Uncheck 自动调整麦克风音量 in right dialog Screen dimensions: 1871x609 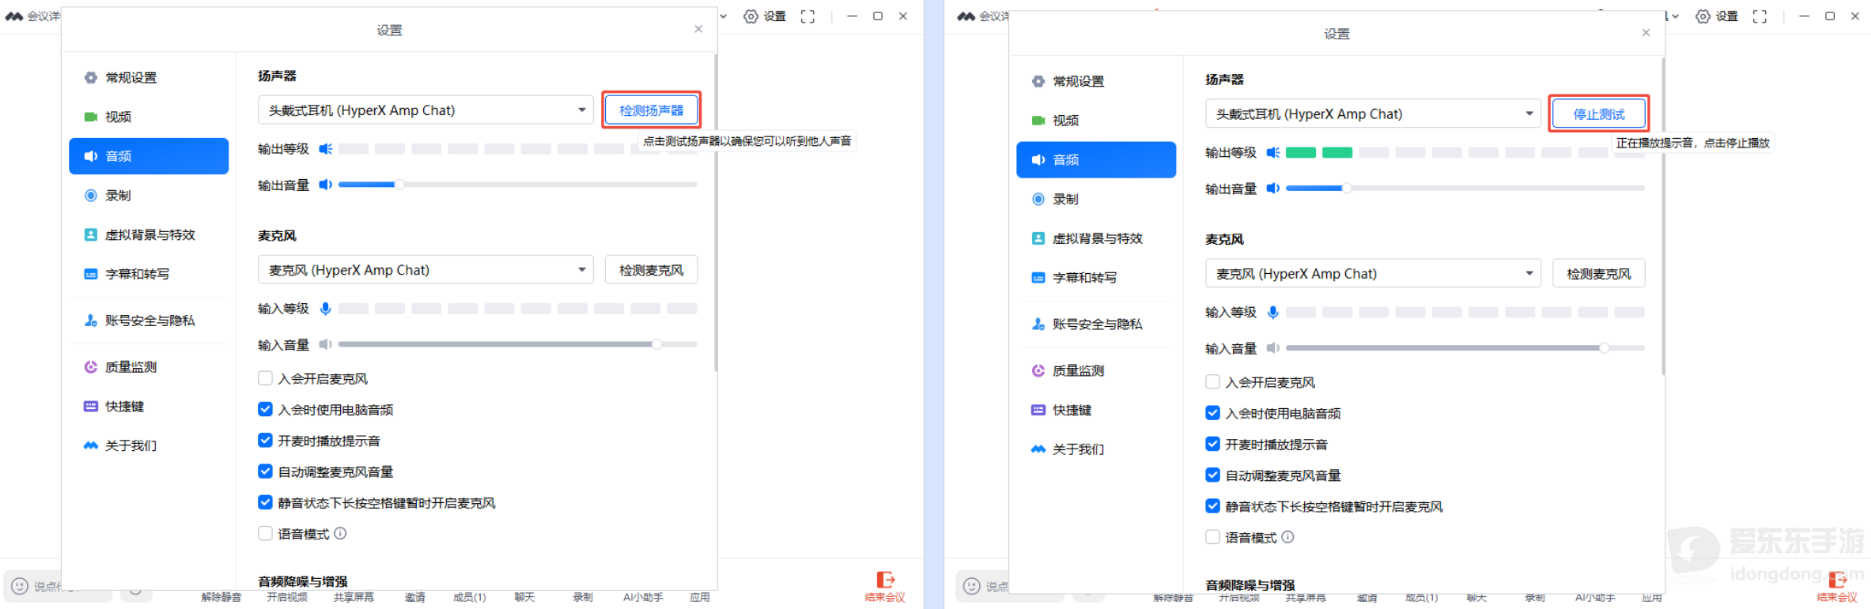point(1213,475)
